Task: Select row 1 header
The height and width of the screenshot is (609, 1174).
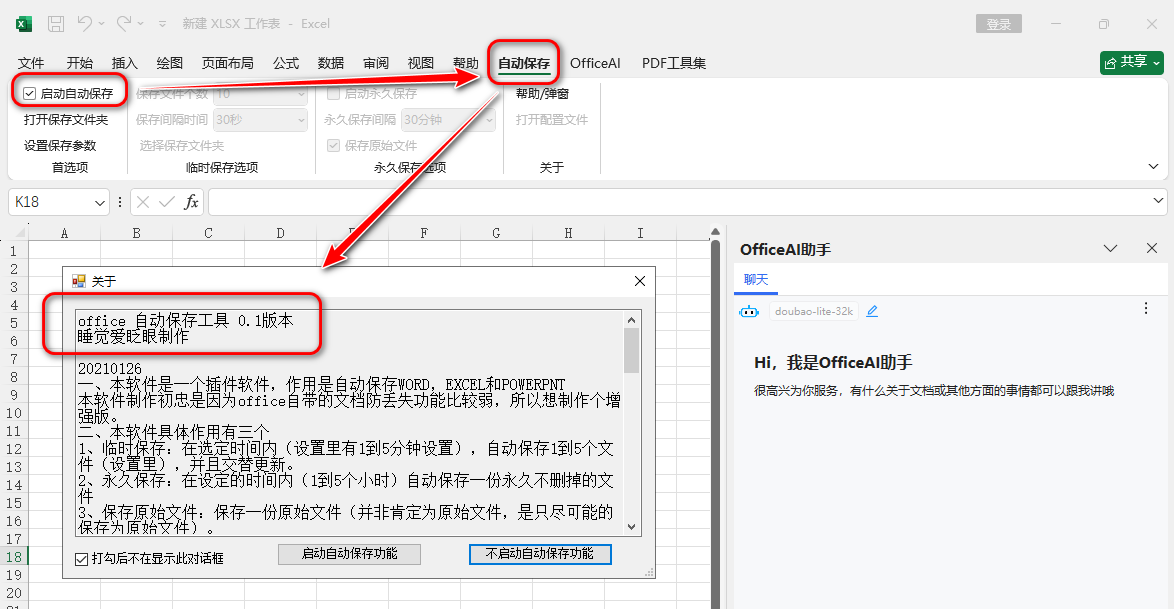Action: [14, 251]
